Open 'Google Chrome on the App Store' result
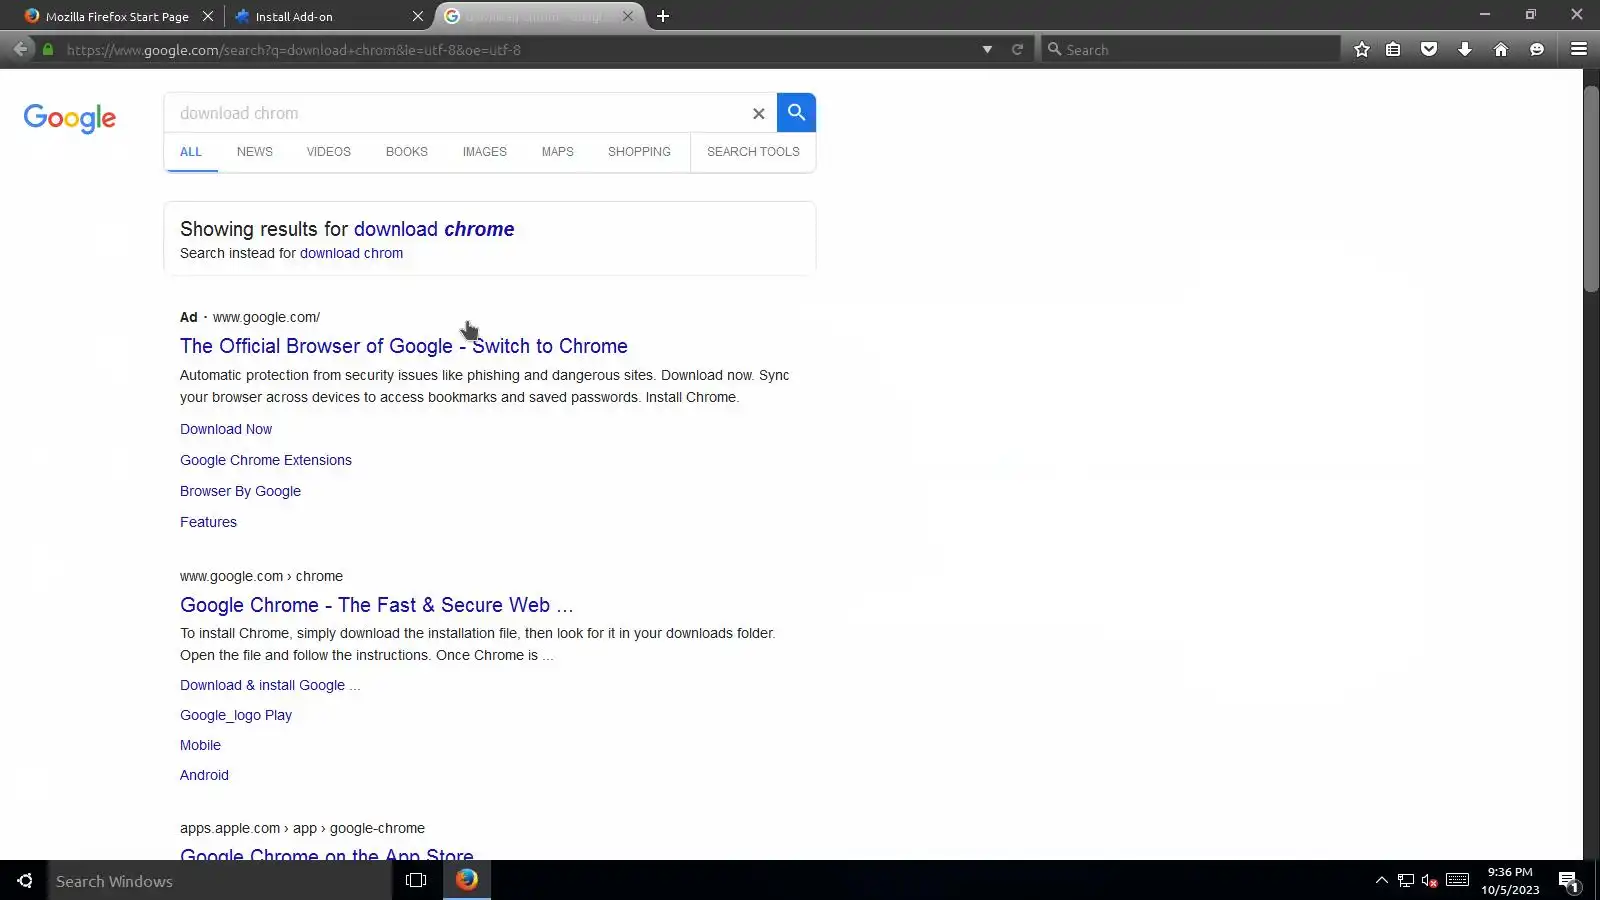The height and width of the screenshot is (900, 1600). click(327, 854)
